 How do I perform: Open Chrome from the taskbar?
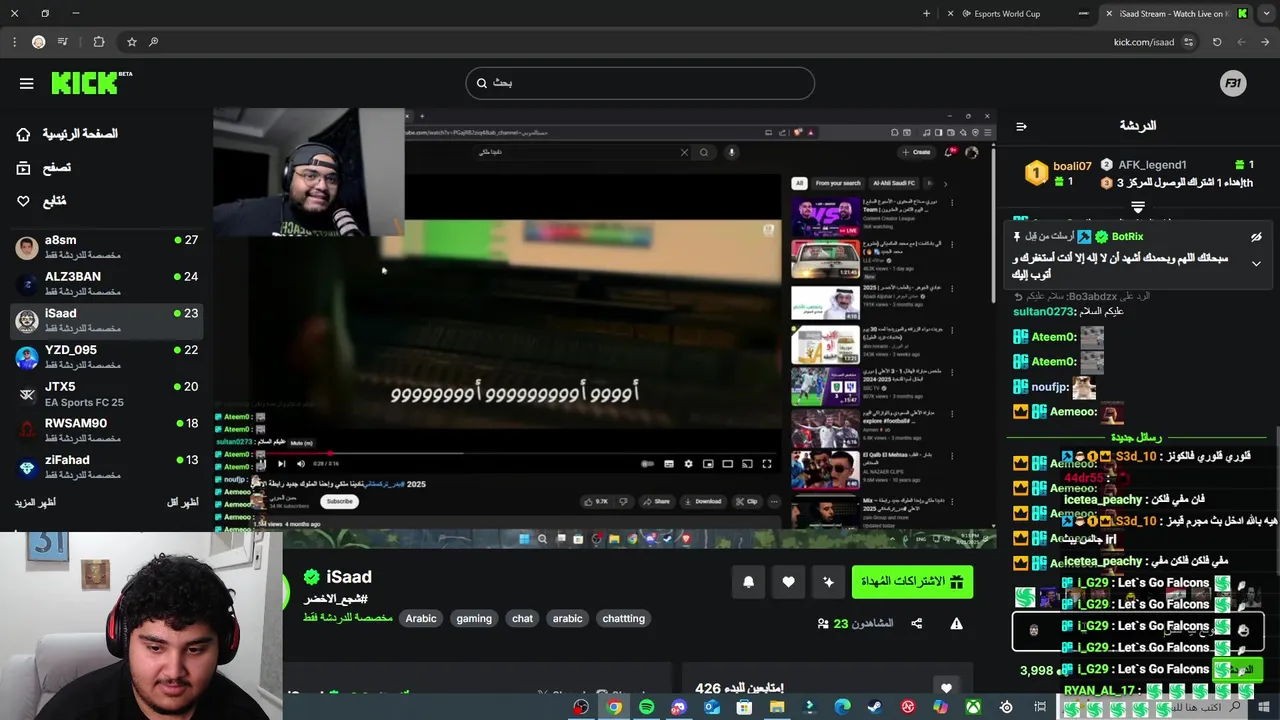614,707
